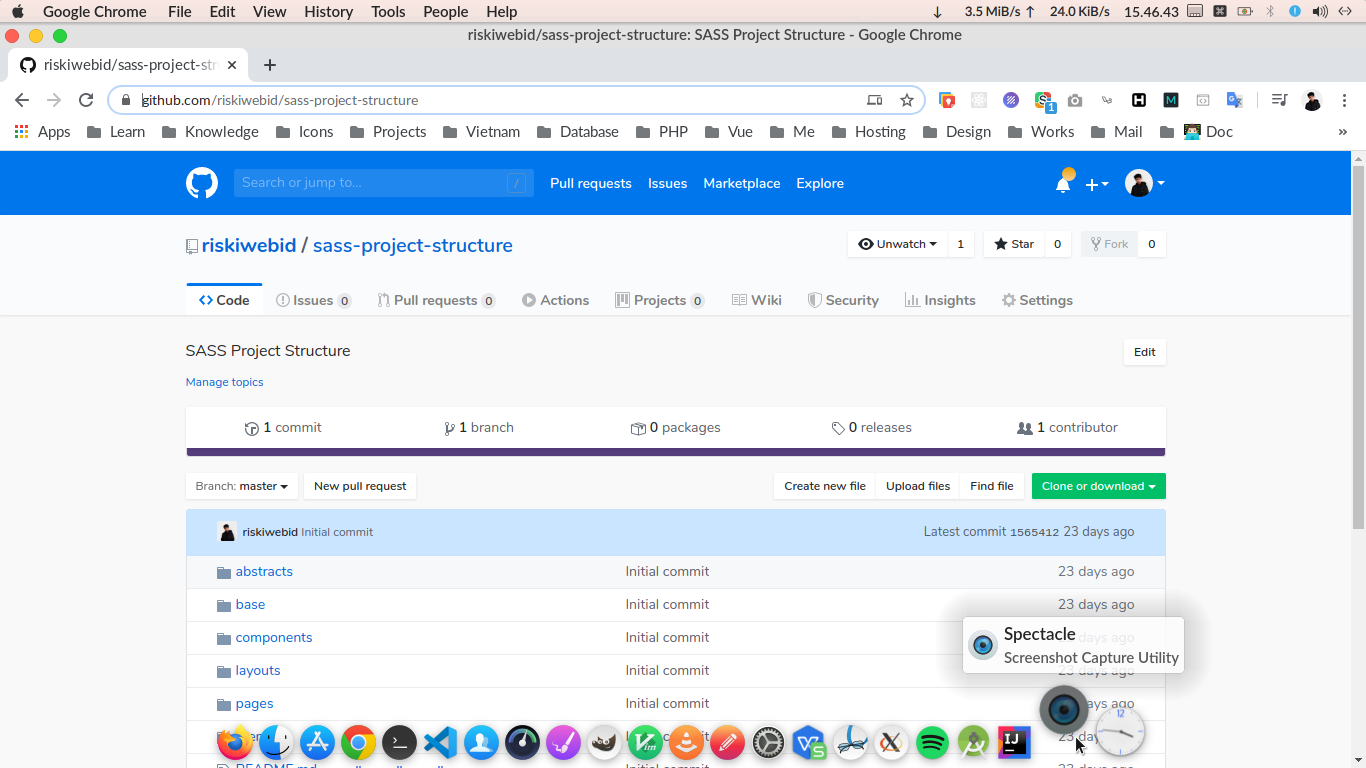
Task: Click the Bluetooth icon in menu bar
Action: [1270, 12]
